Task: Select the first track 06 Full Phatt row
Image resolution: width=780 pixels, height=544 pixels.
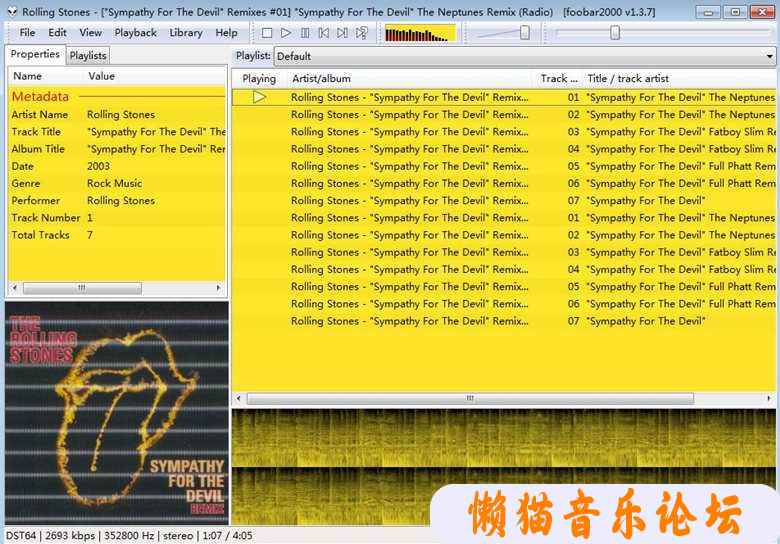Action: (504, 183)
